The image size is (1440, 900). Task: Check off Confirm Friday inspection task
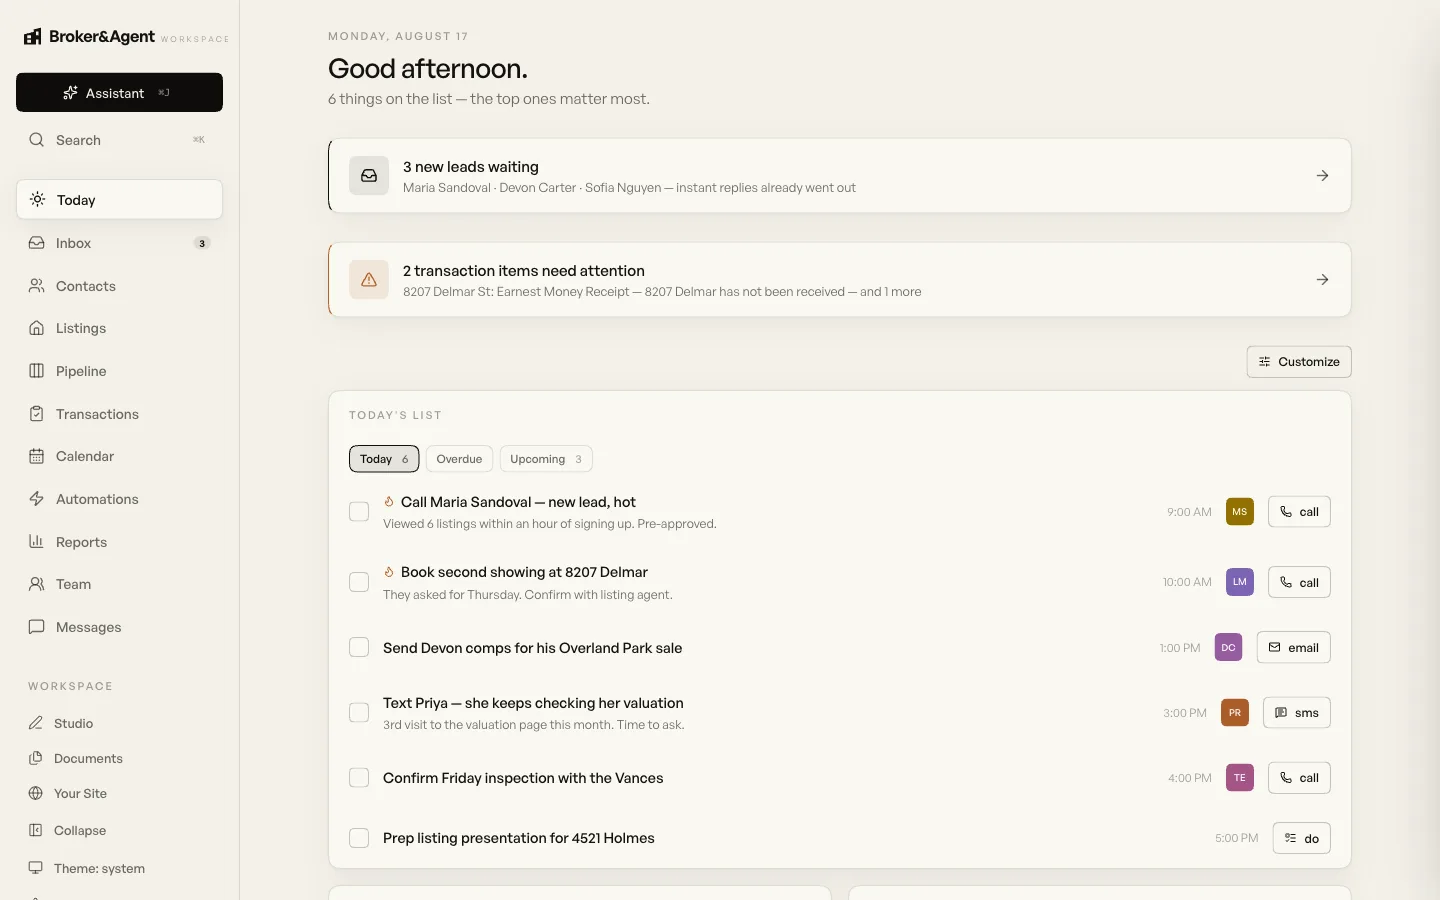(x=359, y=778)
